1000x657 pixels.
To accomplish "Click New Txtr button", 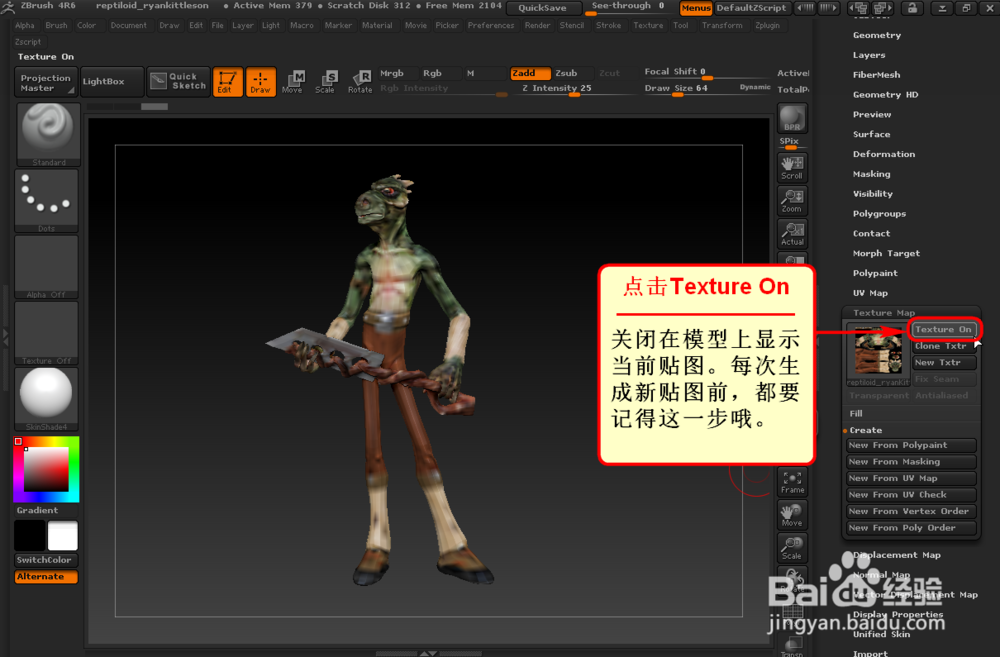I will pos(943,362).
